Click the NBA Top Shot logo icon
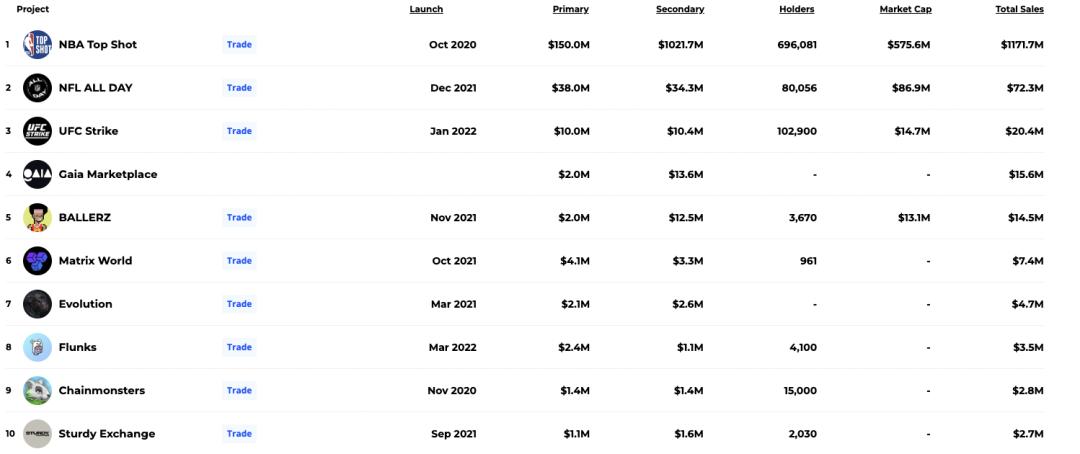Viewport: 1080px width, 454px height. click(37, 45)
